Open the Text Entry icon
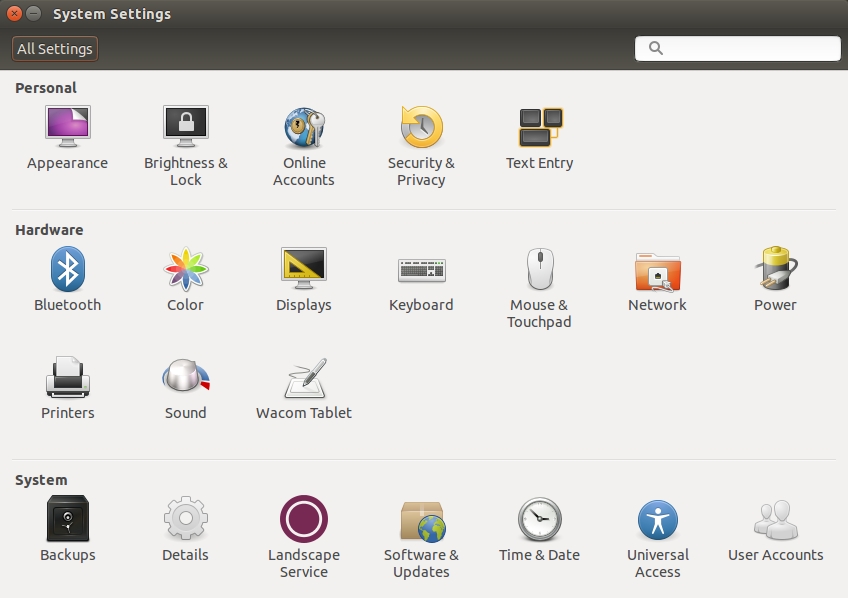848x598 pixels. pyautogui.click(x=540, y=127)
